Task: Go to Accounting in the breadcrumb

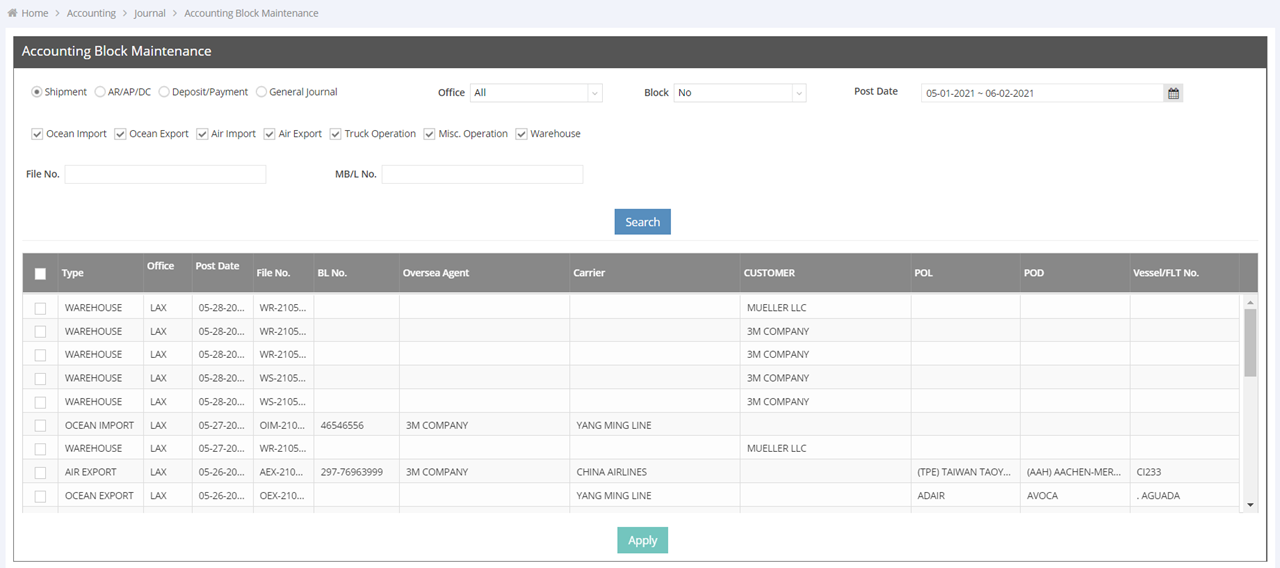Action: [x=91, y=13]
